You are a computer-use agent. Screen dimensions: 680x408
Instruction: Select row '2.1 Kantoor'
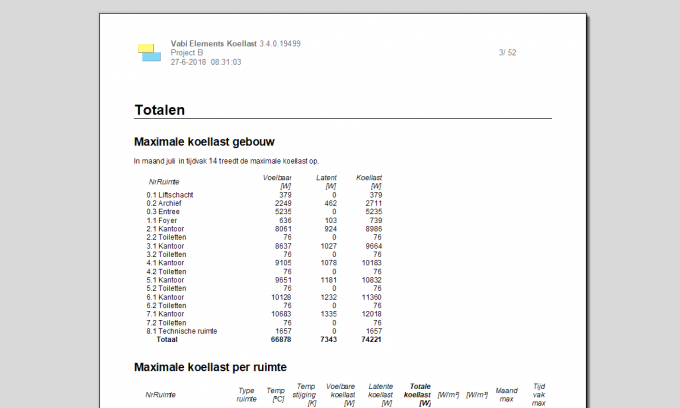[264, 229]
